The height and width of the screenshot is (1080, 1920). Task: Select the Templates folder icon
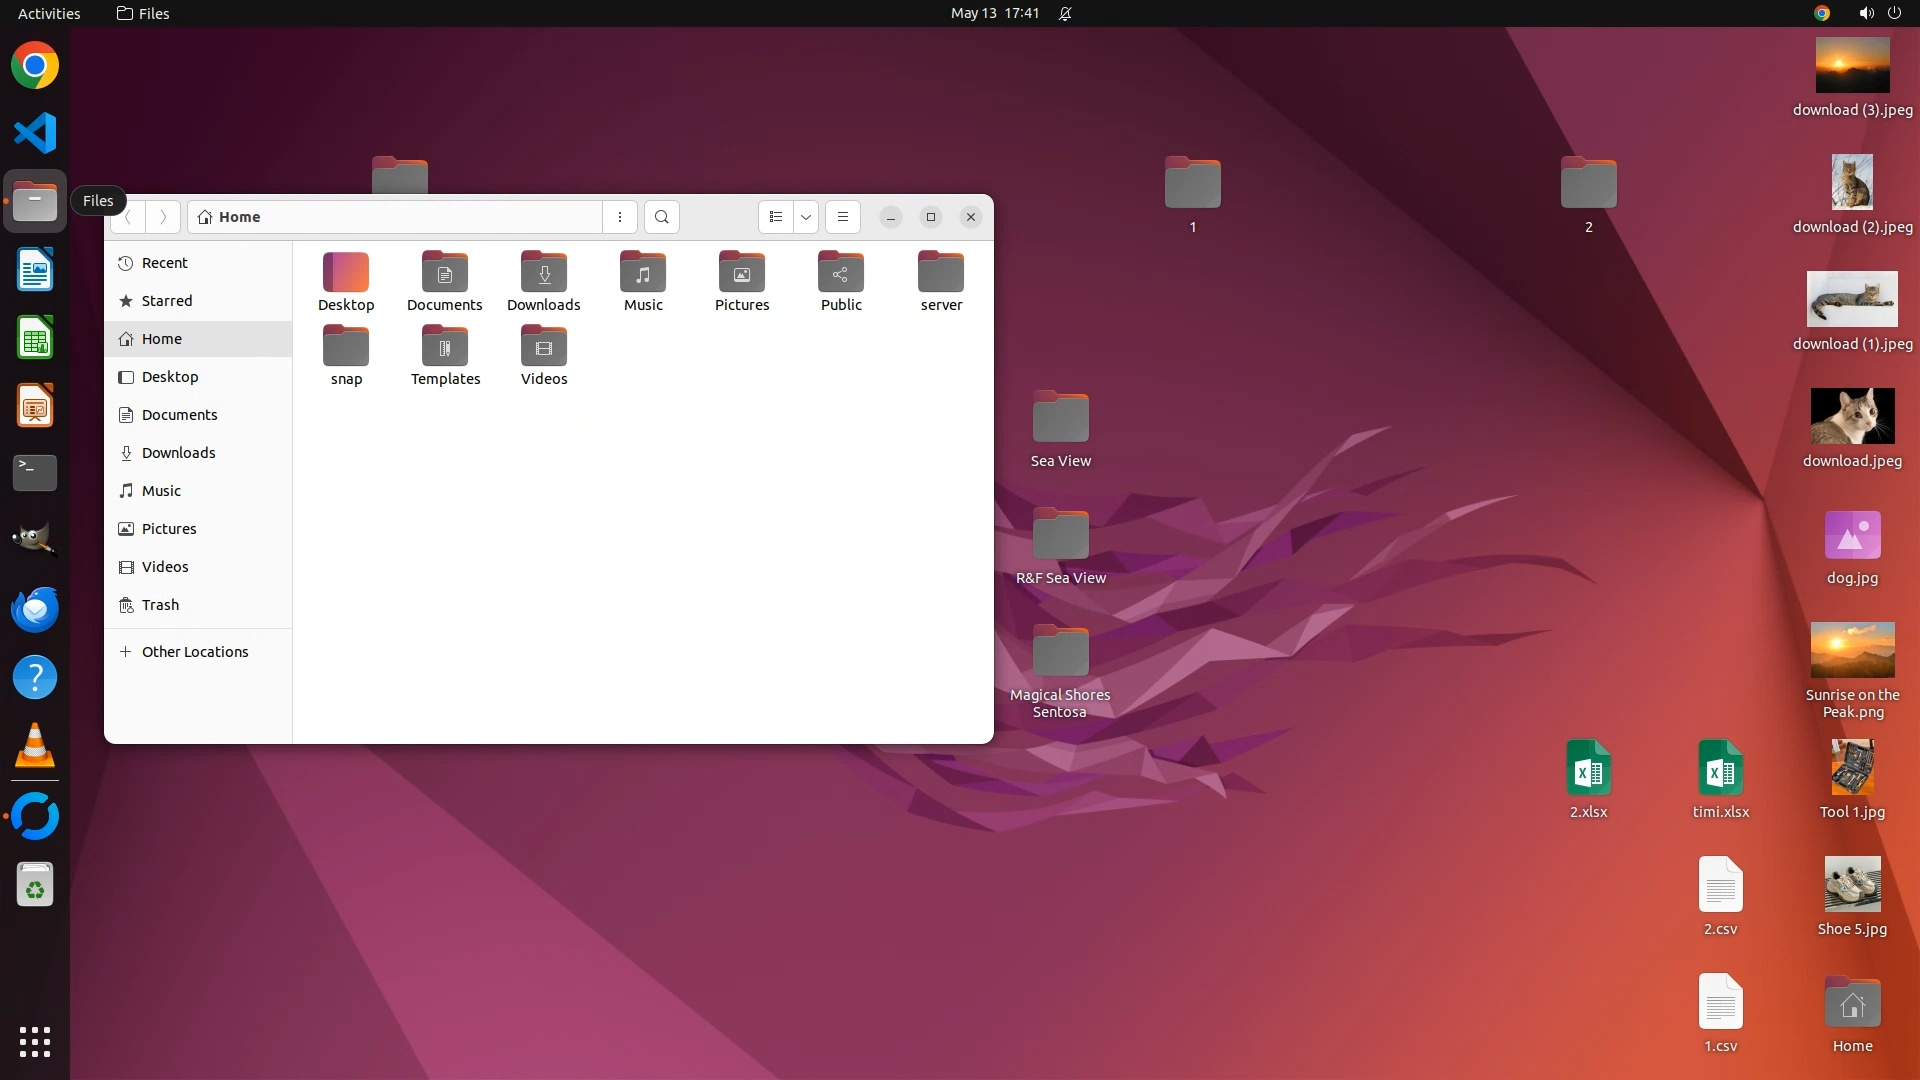pos(445,347)
